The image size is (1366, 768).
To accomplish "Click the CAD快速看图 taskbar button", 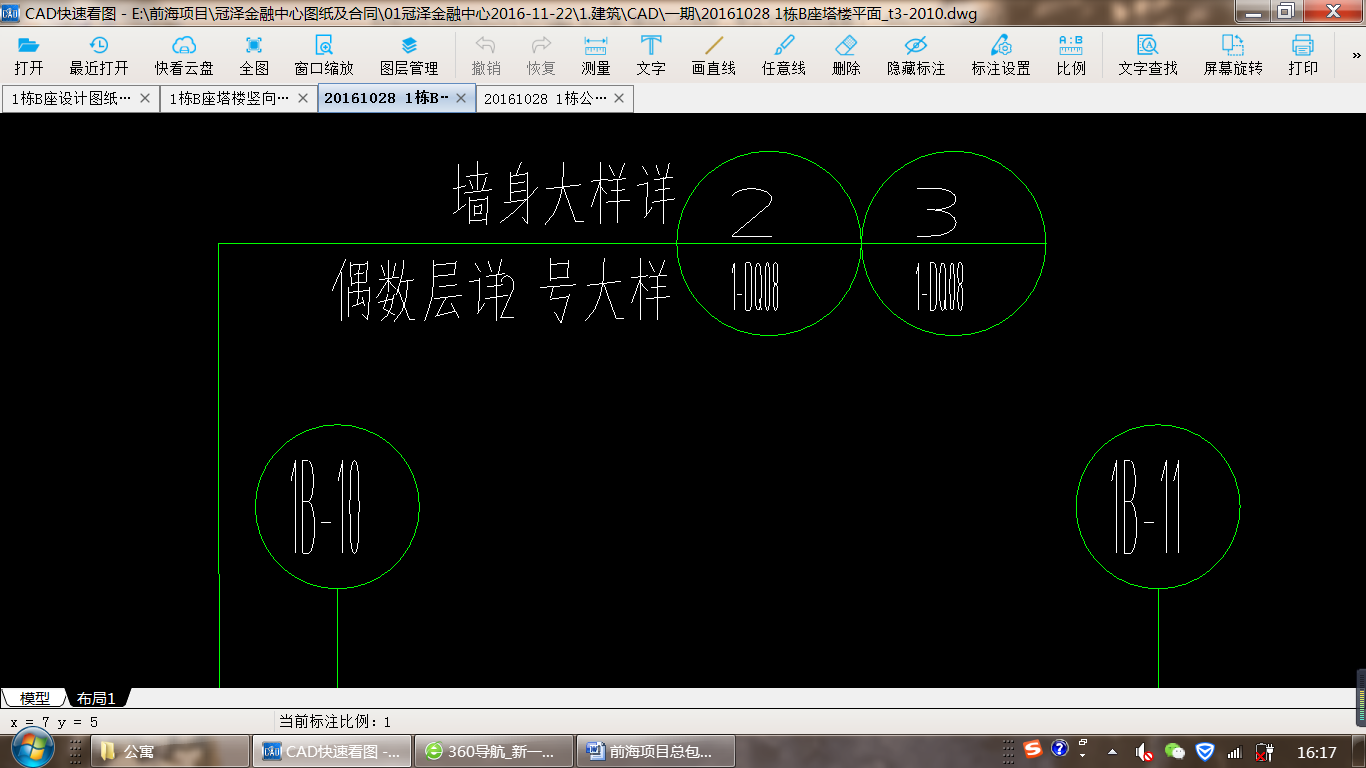I will [x=331, y=751].
